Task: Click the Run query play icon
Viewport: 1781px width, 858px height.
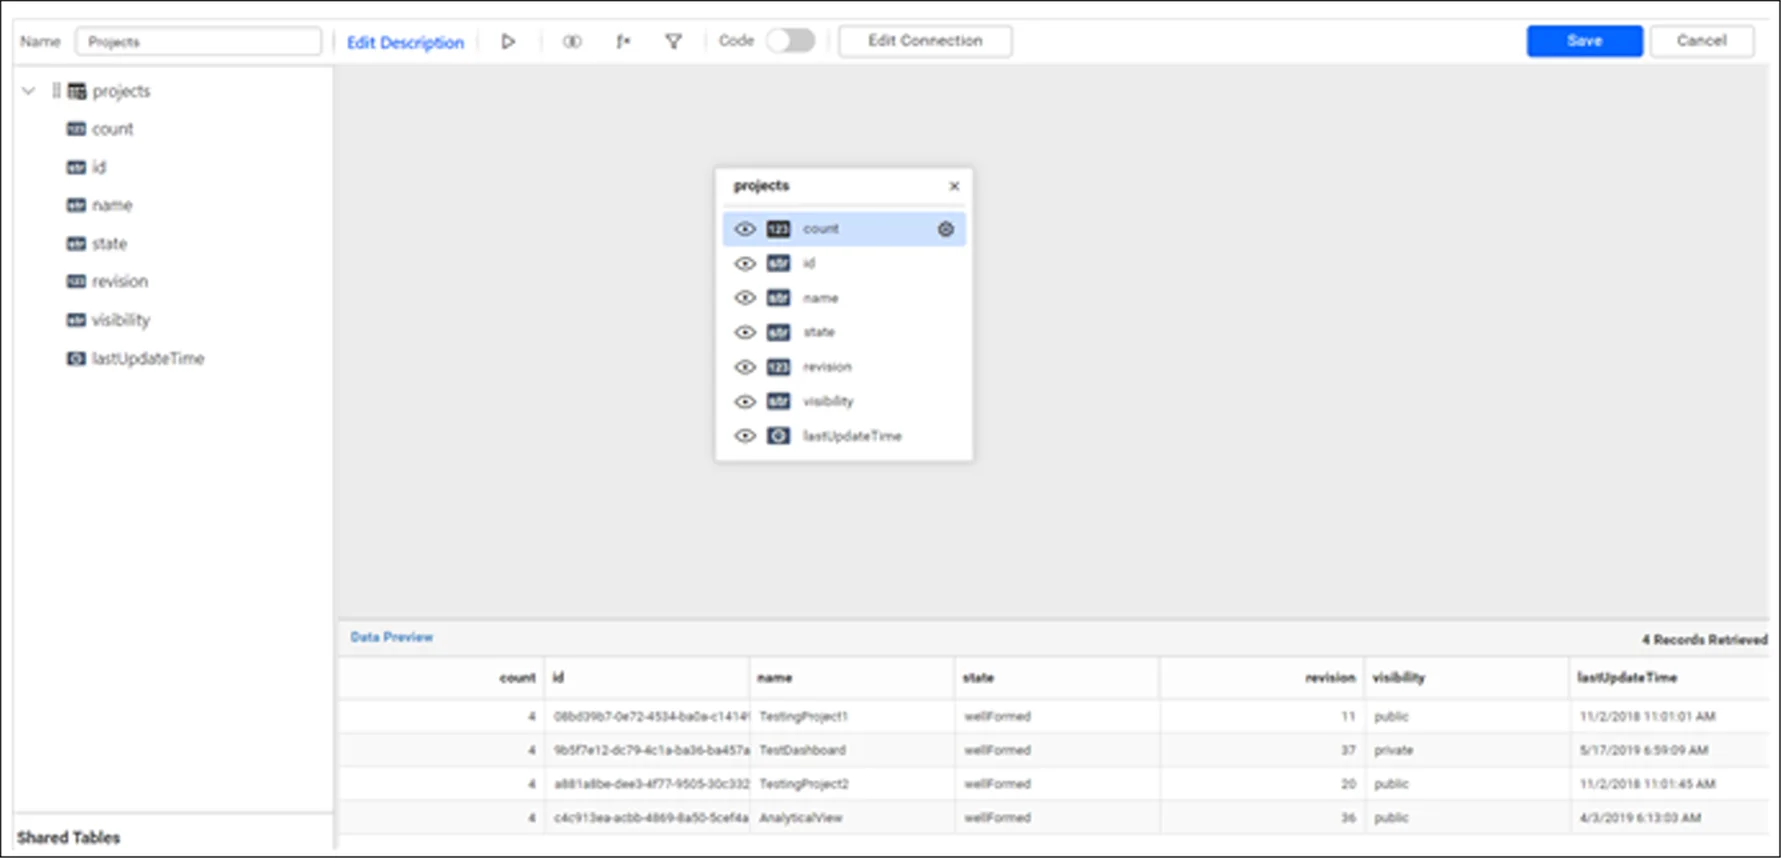Action: click(x=508, y=42)
